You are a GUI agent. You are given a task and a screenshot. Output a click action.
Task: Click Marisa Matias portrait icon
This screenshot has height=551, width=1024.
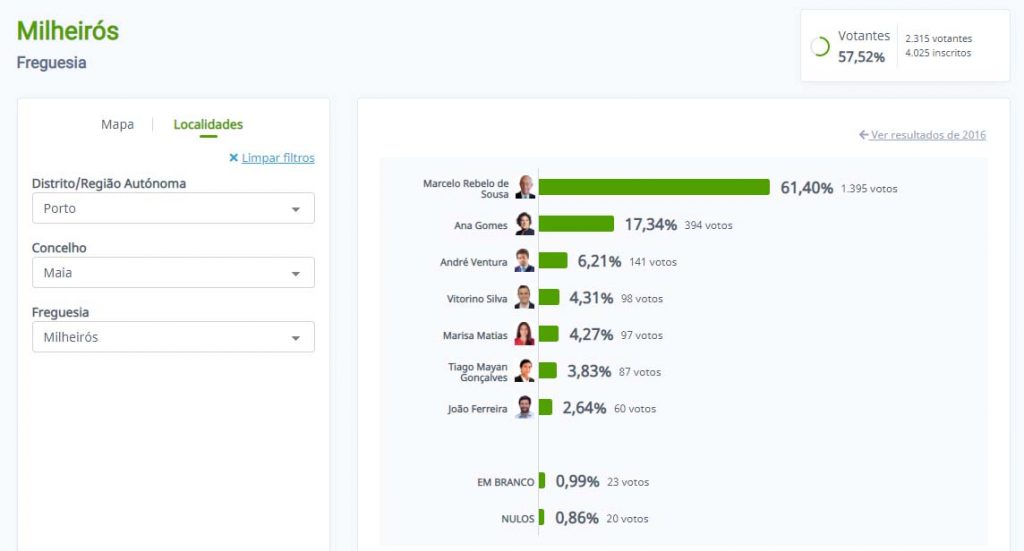point(525,335)
